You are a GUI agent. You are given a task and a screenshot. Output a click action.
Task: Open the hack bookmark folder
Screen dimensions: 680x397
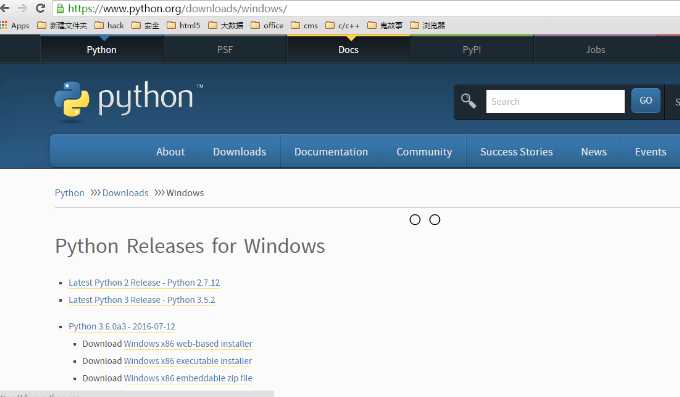pyautogui.click(x=109, y=26)
